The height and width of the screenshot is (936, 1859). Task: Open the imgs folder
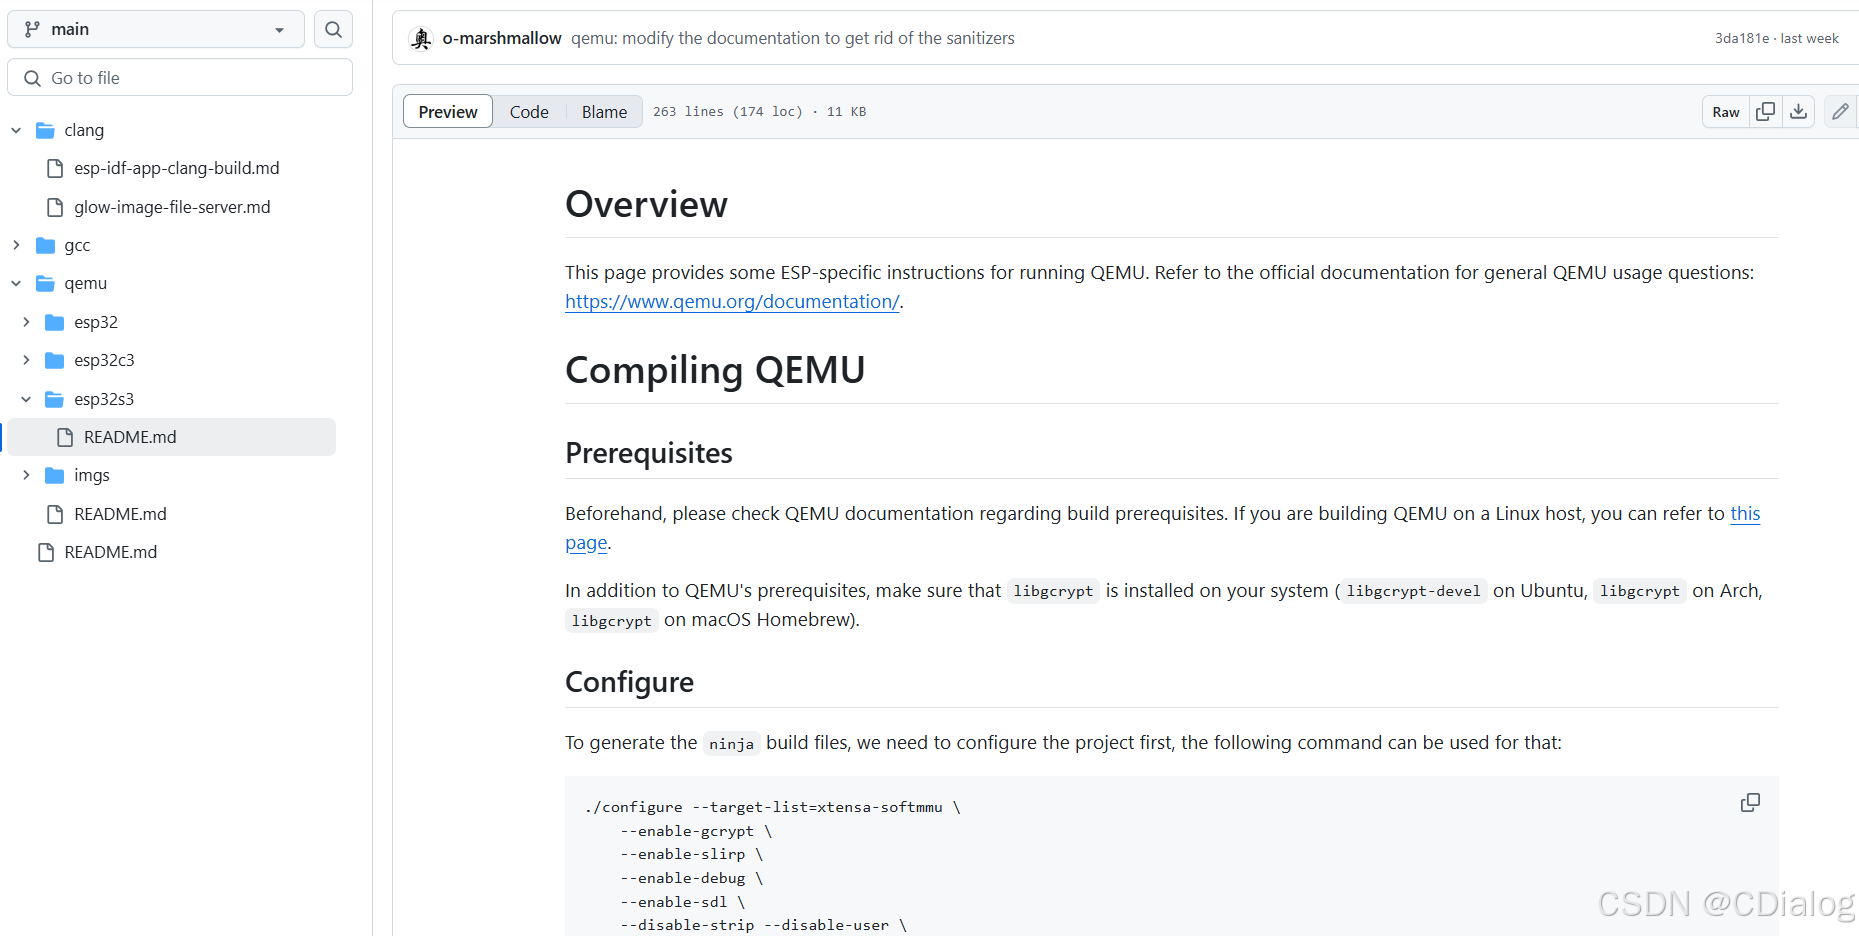(92, 475)
